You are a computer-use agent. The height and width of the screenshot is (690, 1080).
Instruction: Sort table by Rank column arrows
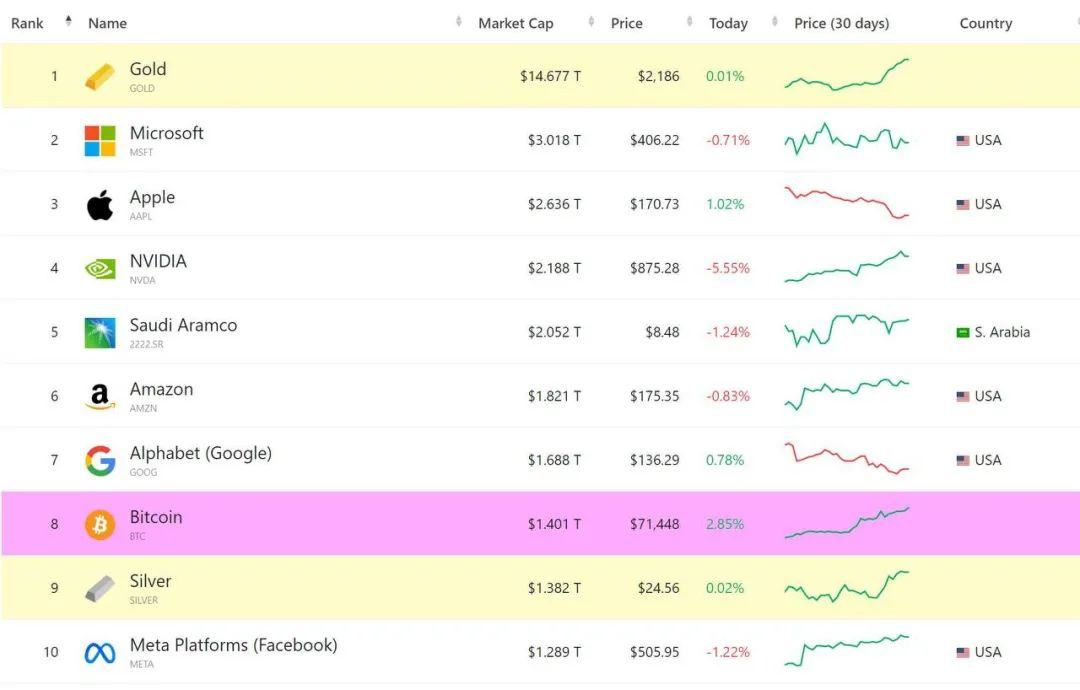tap(68, 22)
